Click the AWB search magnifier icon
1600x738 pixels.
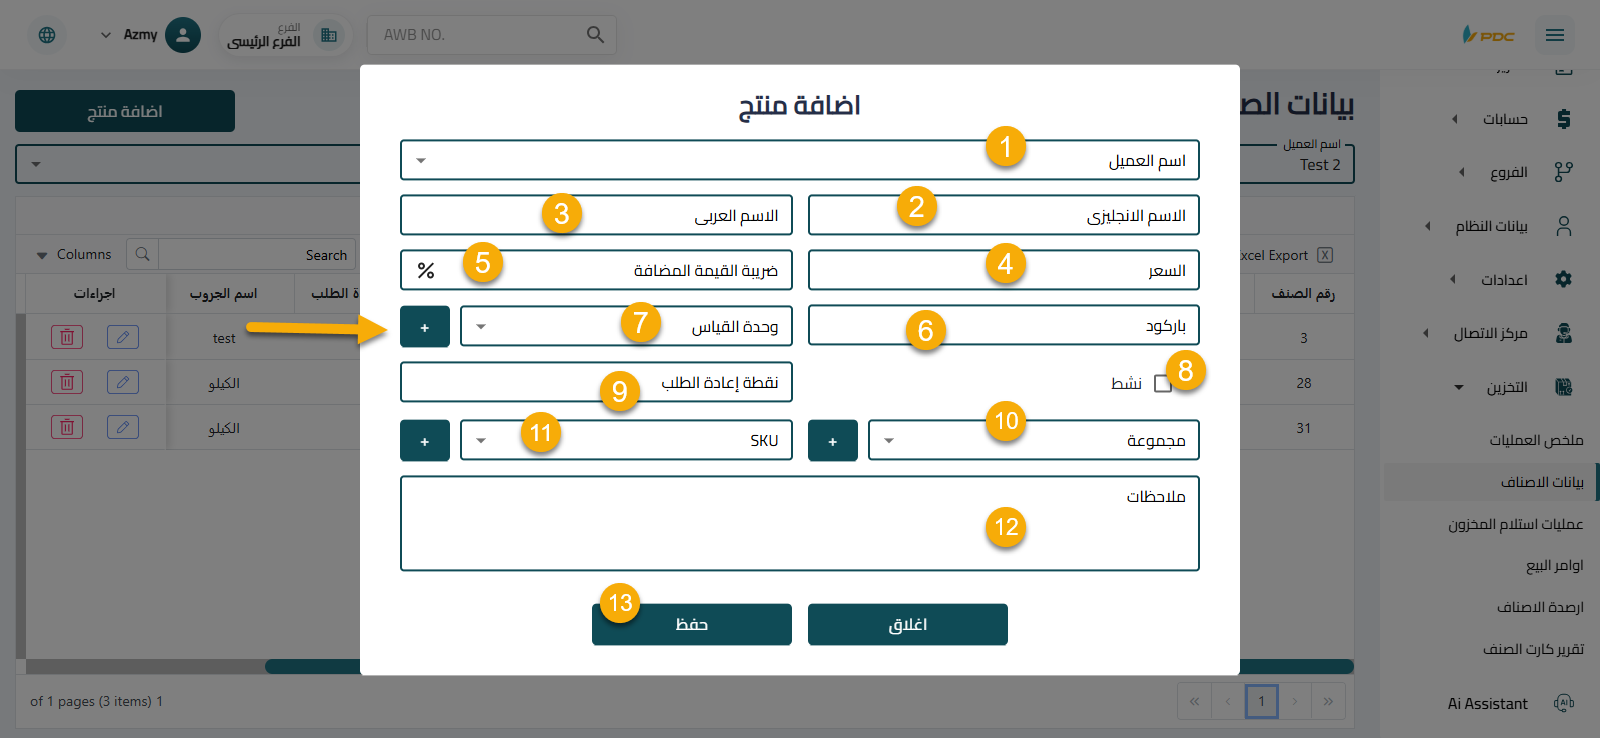[595, 35]
